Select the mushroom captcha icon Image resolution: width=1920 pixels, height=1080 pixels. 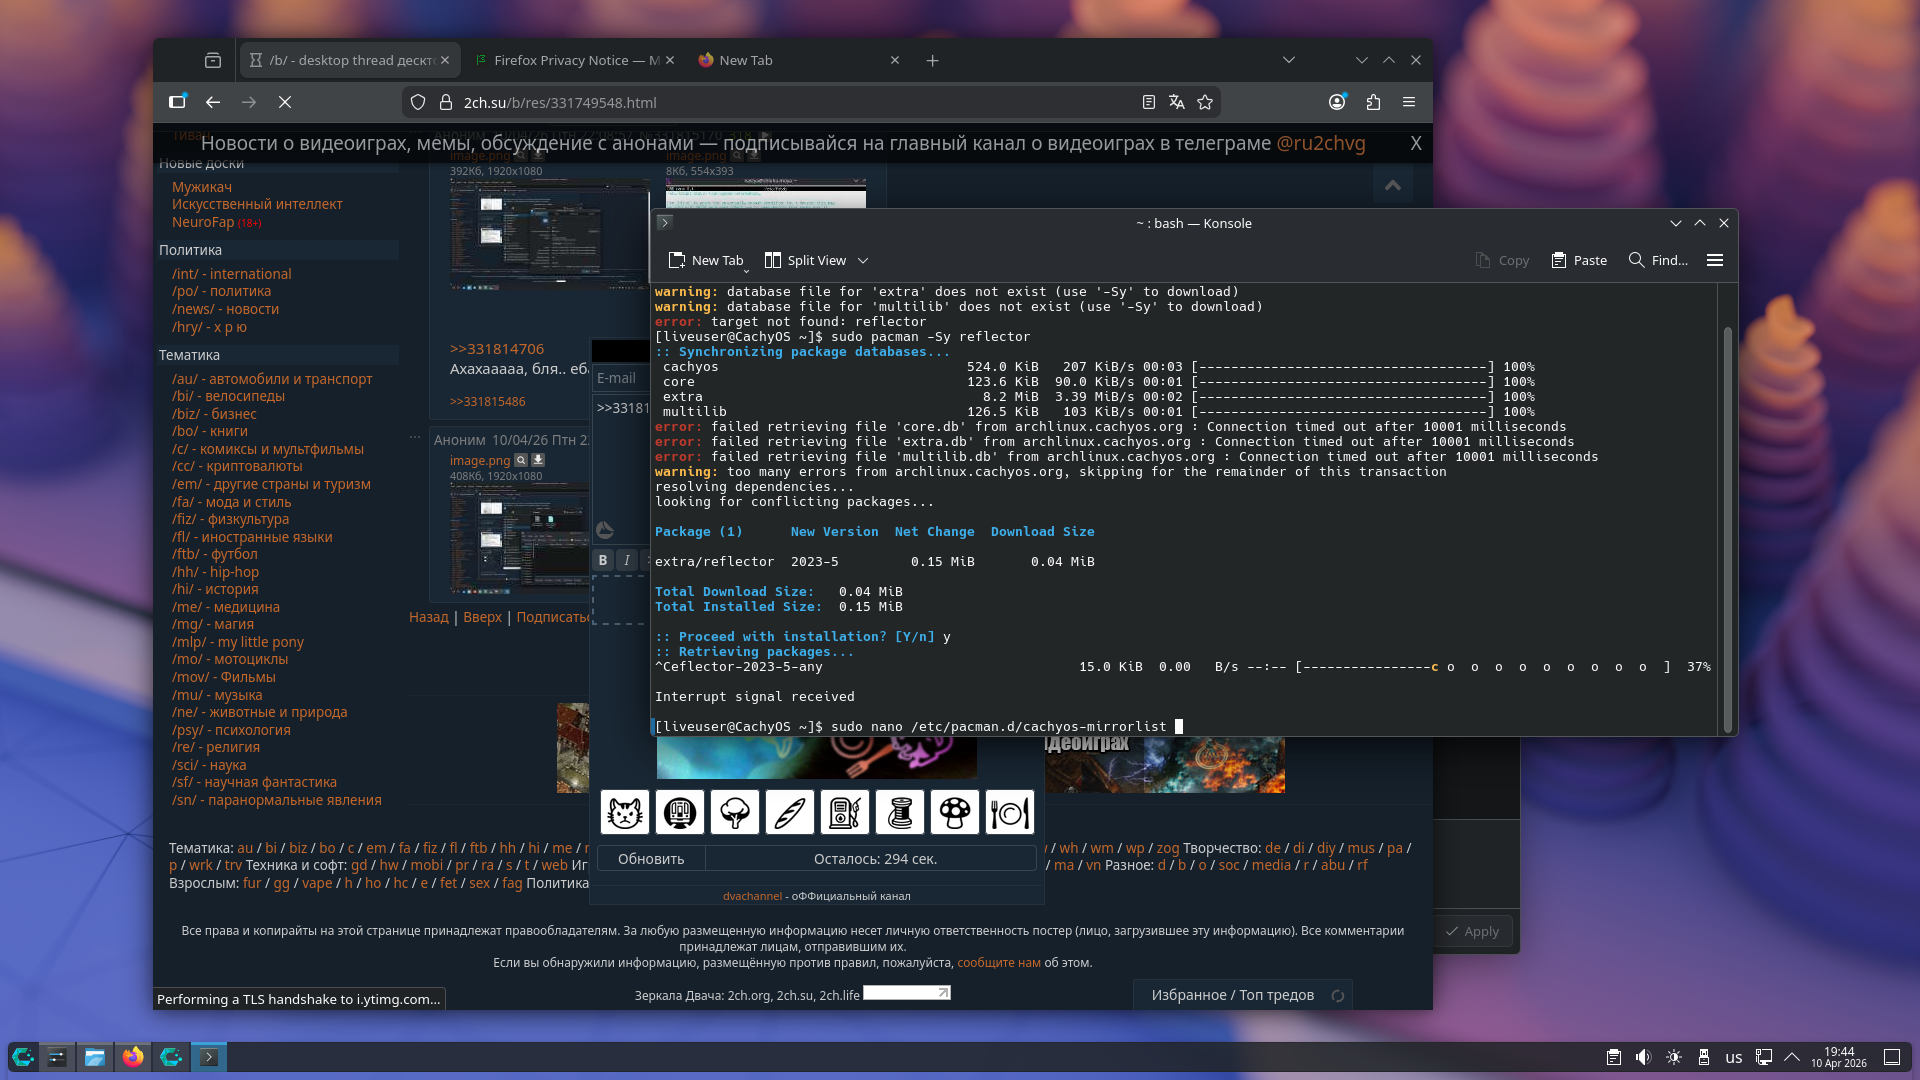pos(954,812)
